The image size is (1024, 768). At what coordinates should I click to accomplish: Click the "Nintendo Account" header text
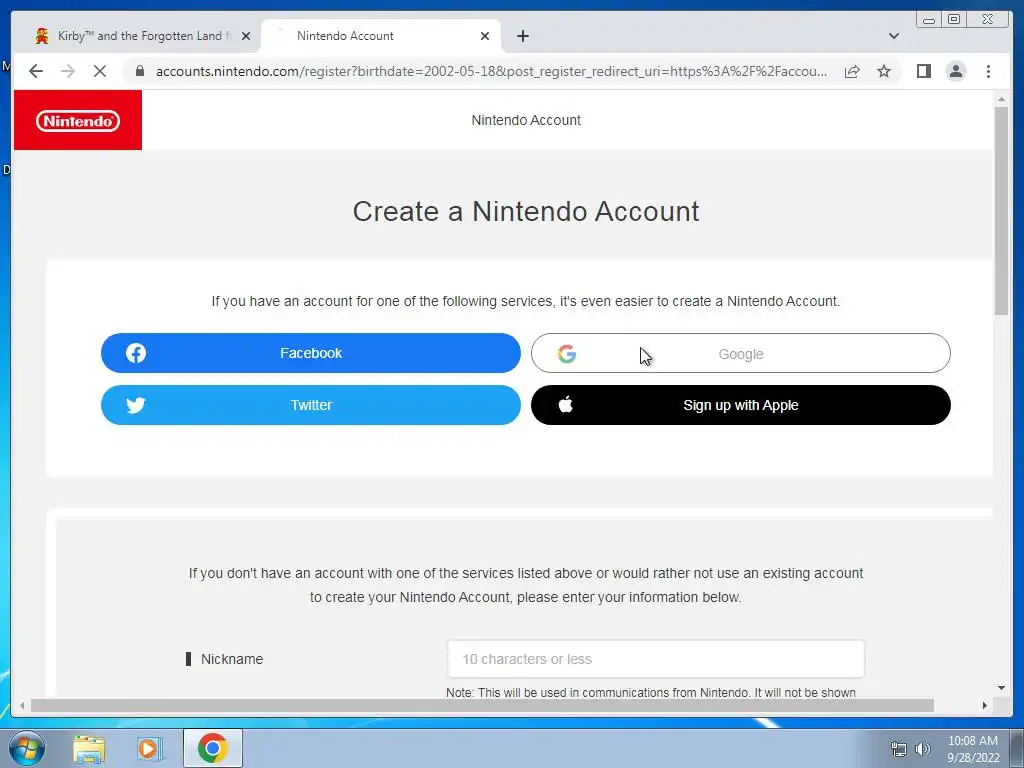526,120
